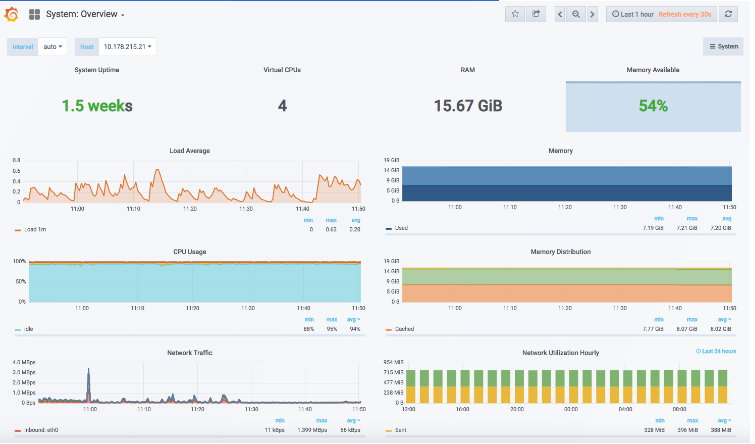Open the System dashboard links menu
Screen dimensions: 755x444
click(x=723, y=47)
